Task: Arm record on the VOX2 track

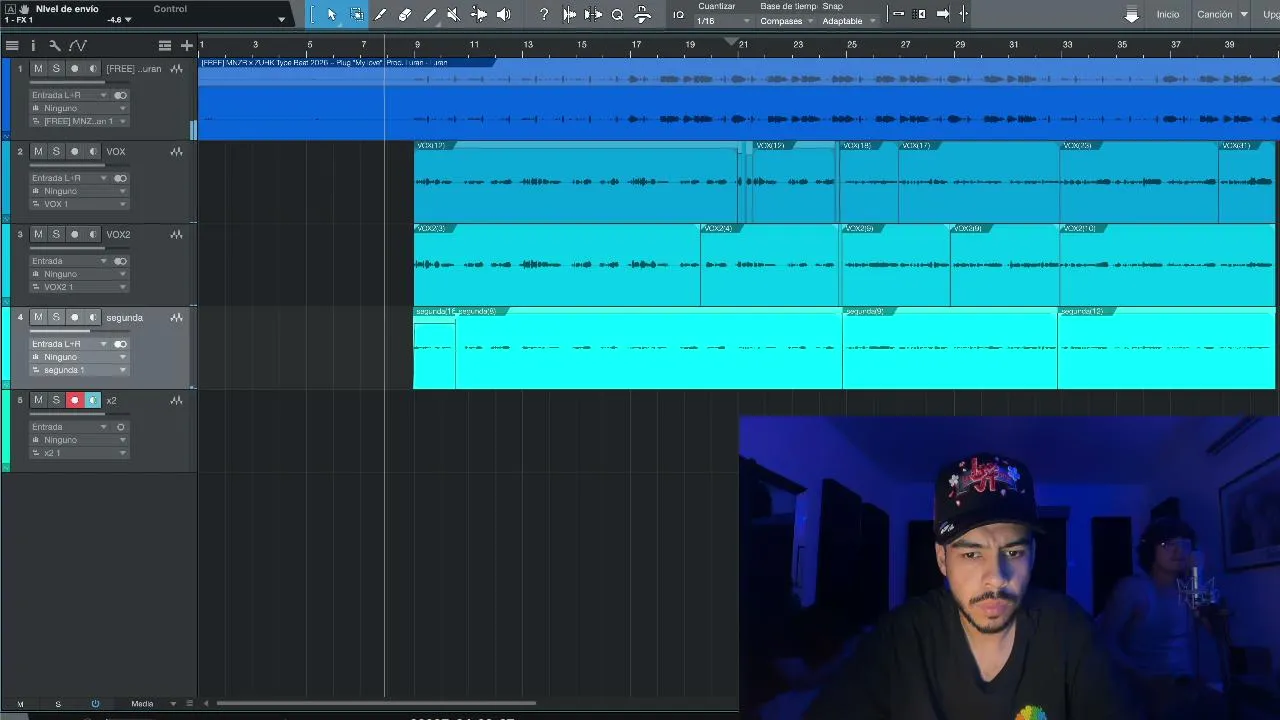Action: [74, 235]
